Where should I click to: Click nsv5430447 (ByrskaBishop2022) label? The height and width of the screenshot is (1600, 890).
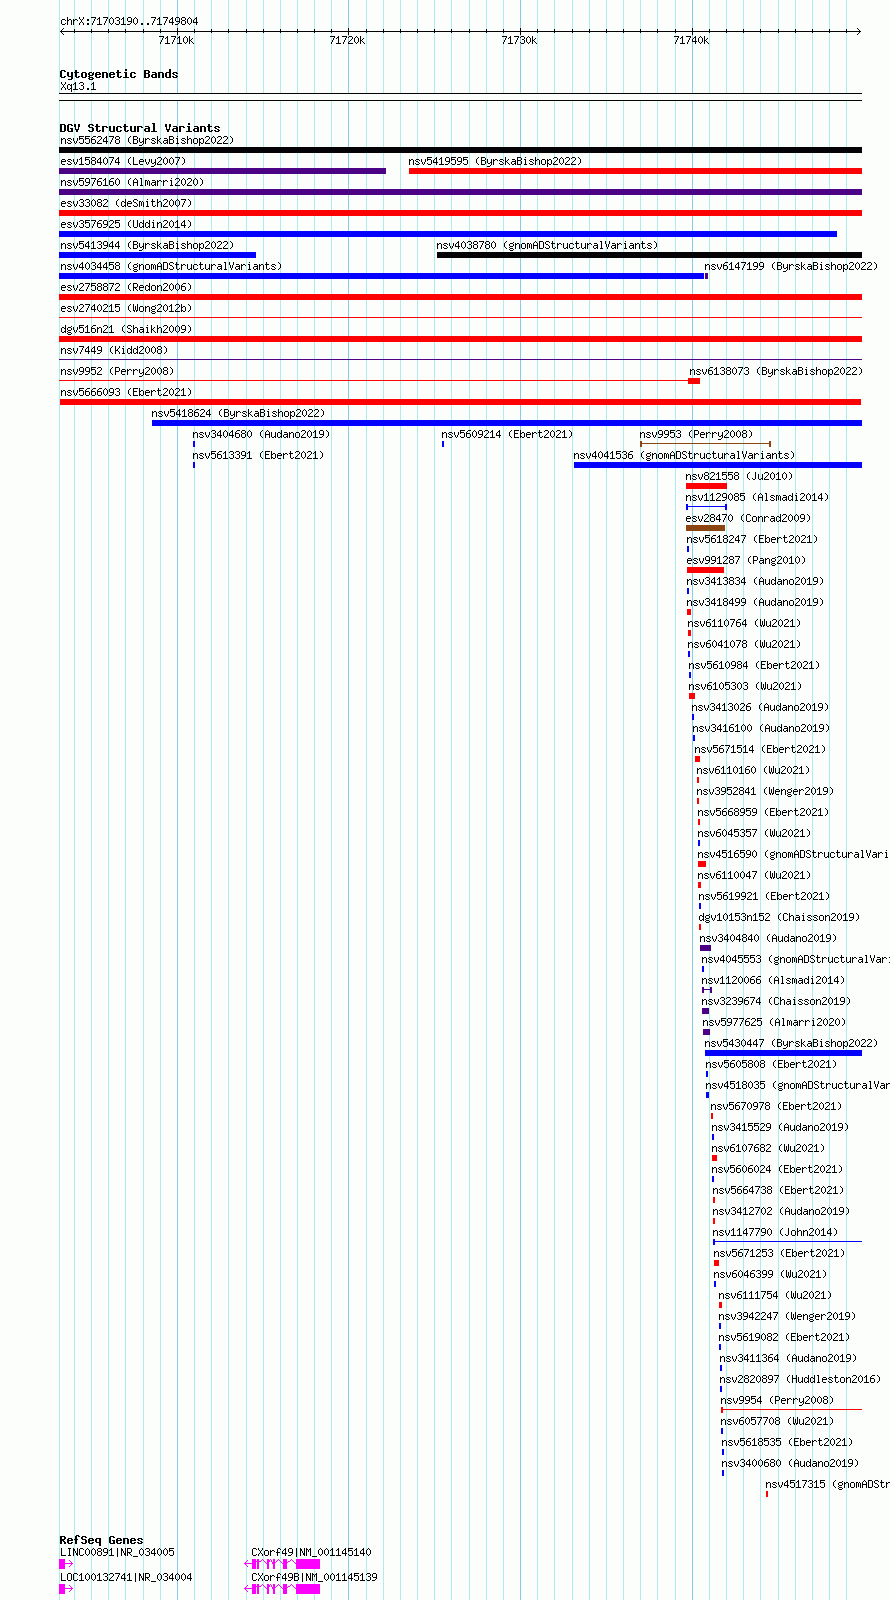[x=791, y=1043]
